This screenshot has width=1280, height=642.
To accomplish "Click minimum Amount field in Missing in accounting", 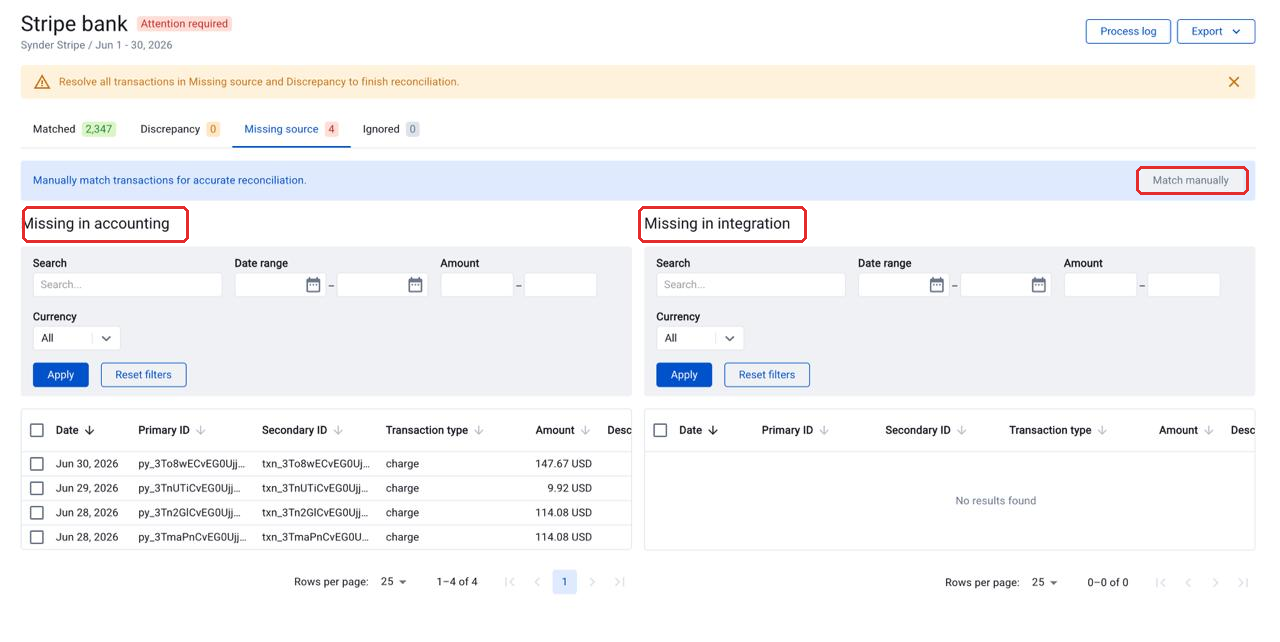I will point(477,285).
